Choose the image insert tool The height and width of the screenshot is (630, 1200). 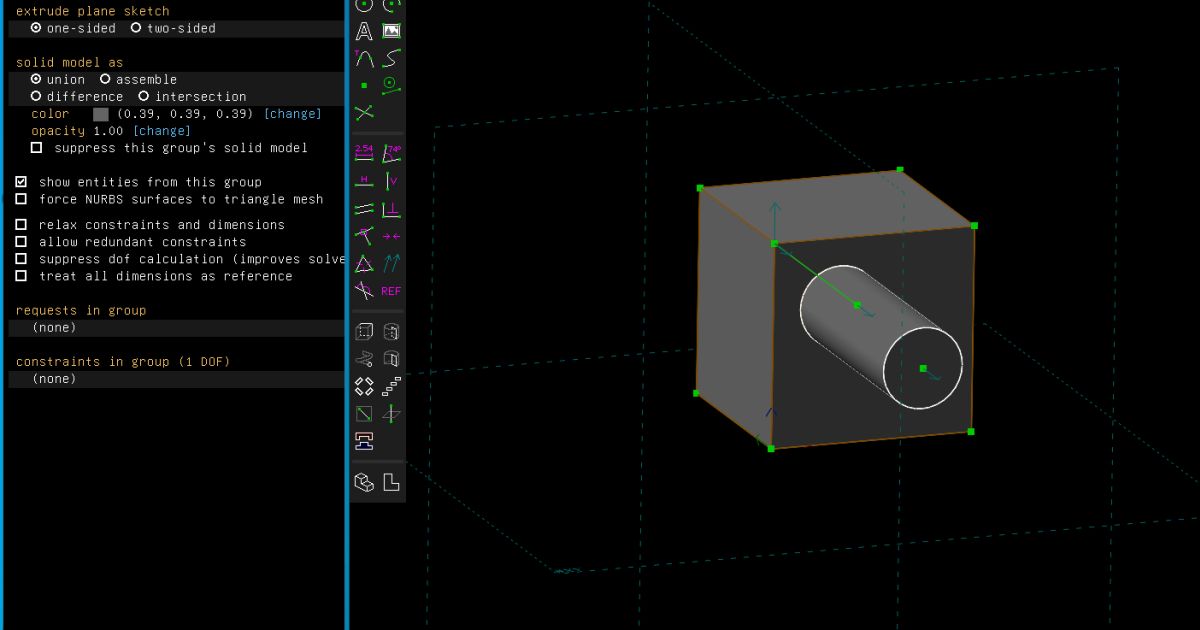(x=391, y=32)
